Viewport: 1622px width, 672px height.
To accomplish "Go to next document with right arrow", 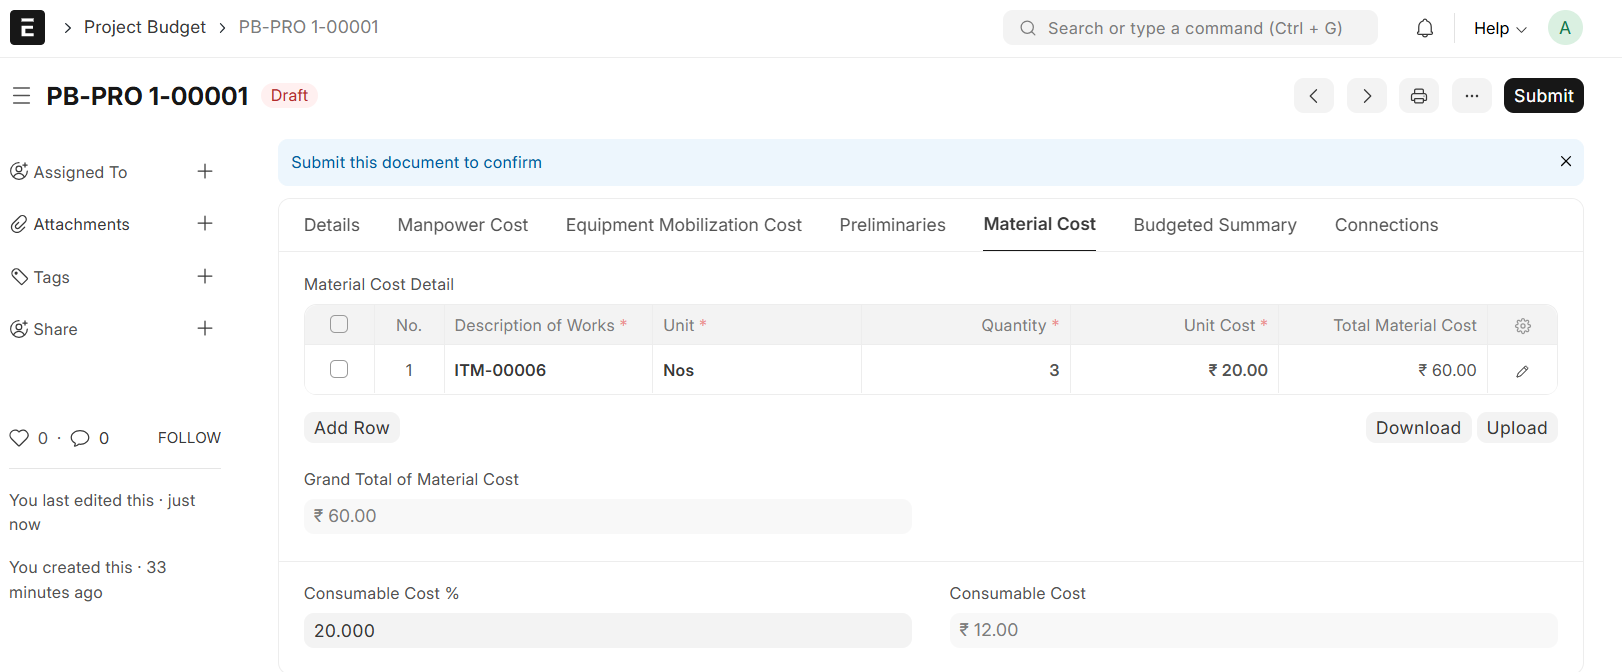I will (x=1366, y=96).
